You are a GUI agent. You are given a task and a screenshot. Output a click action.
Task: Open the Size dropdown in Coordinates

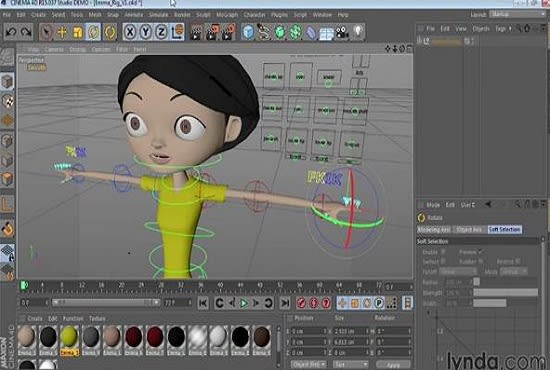pos(350,365)
